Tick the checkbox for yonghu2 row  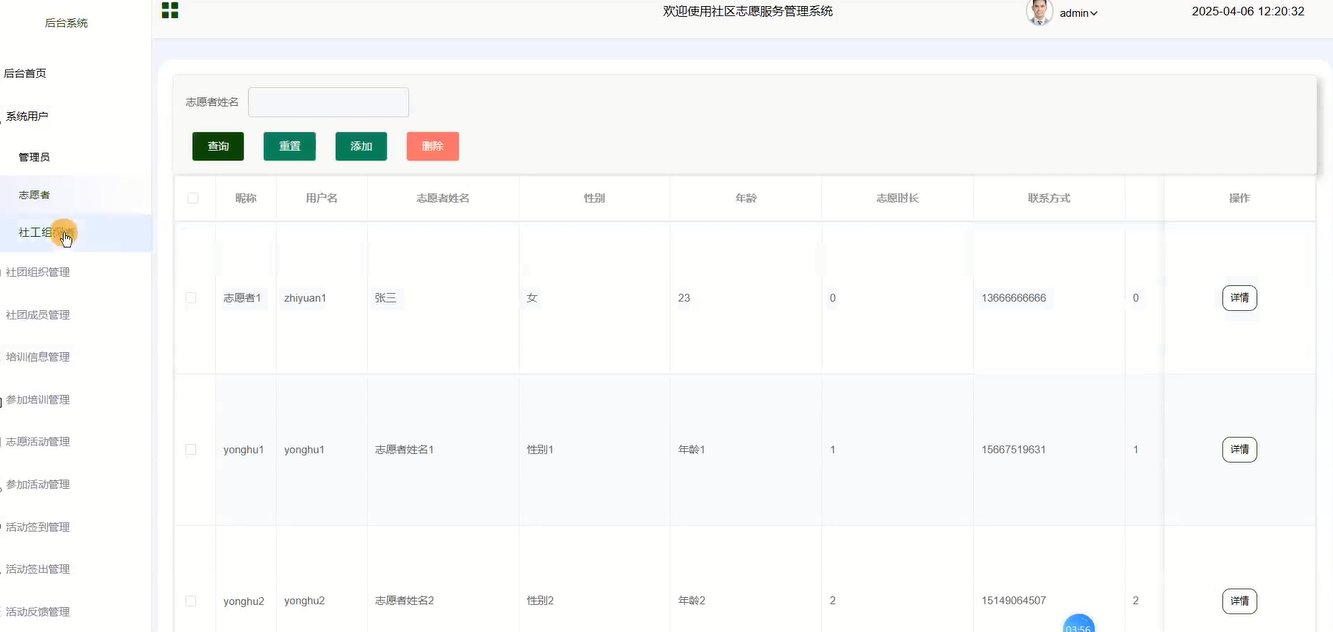[191, 601]
